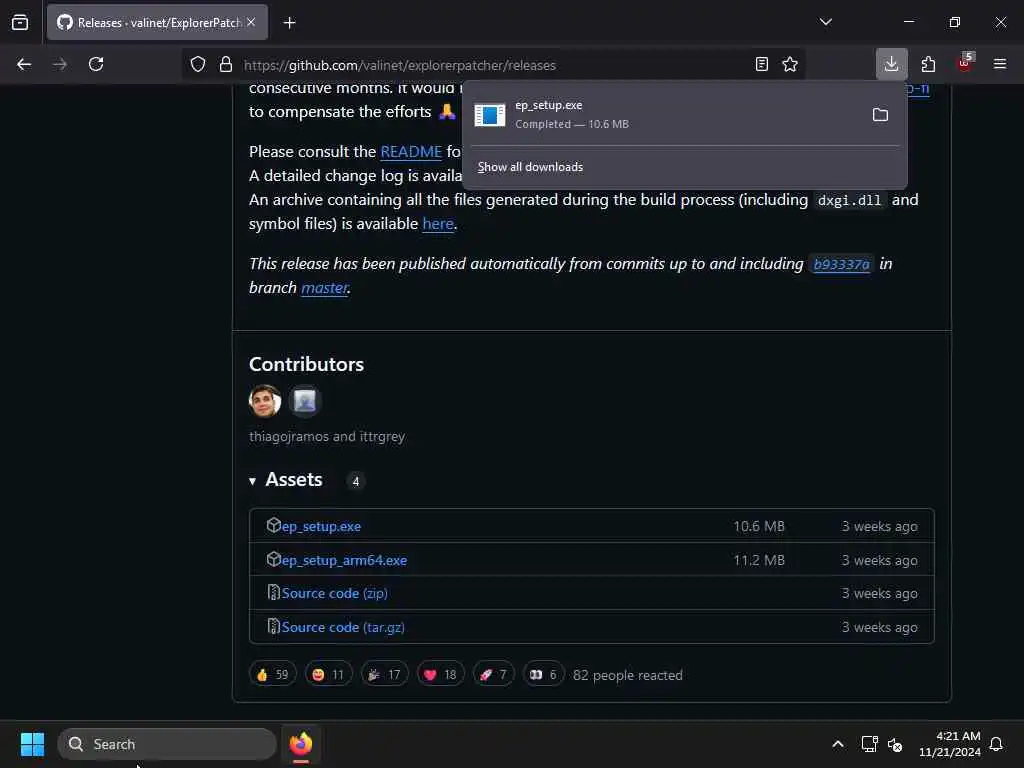The image size is (1024, 768).
Task: Toggle thumbs up reaction with 59
Action: (273, 675)
